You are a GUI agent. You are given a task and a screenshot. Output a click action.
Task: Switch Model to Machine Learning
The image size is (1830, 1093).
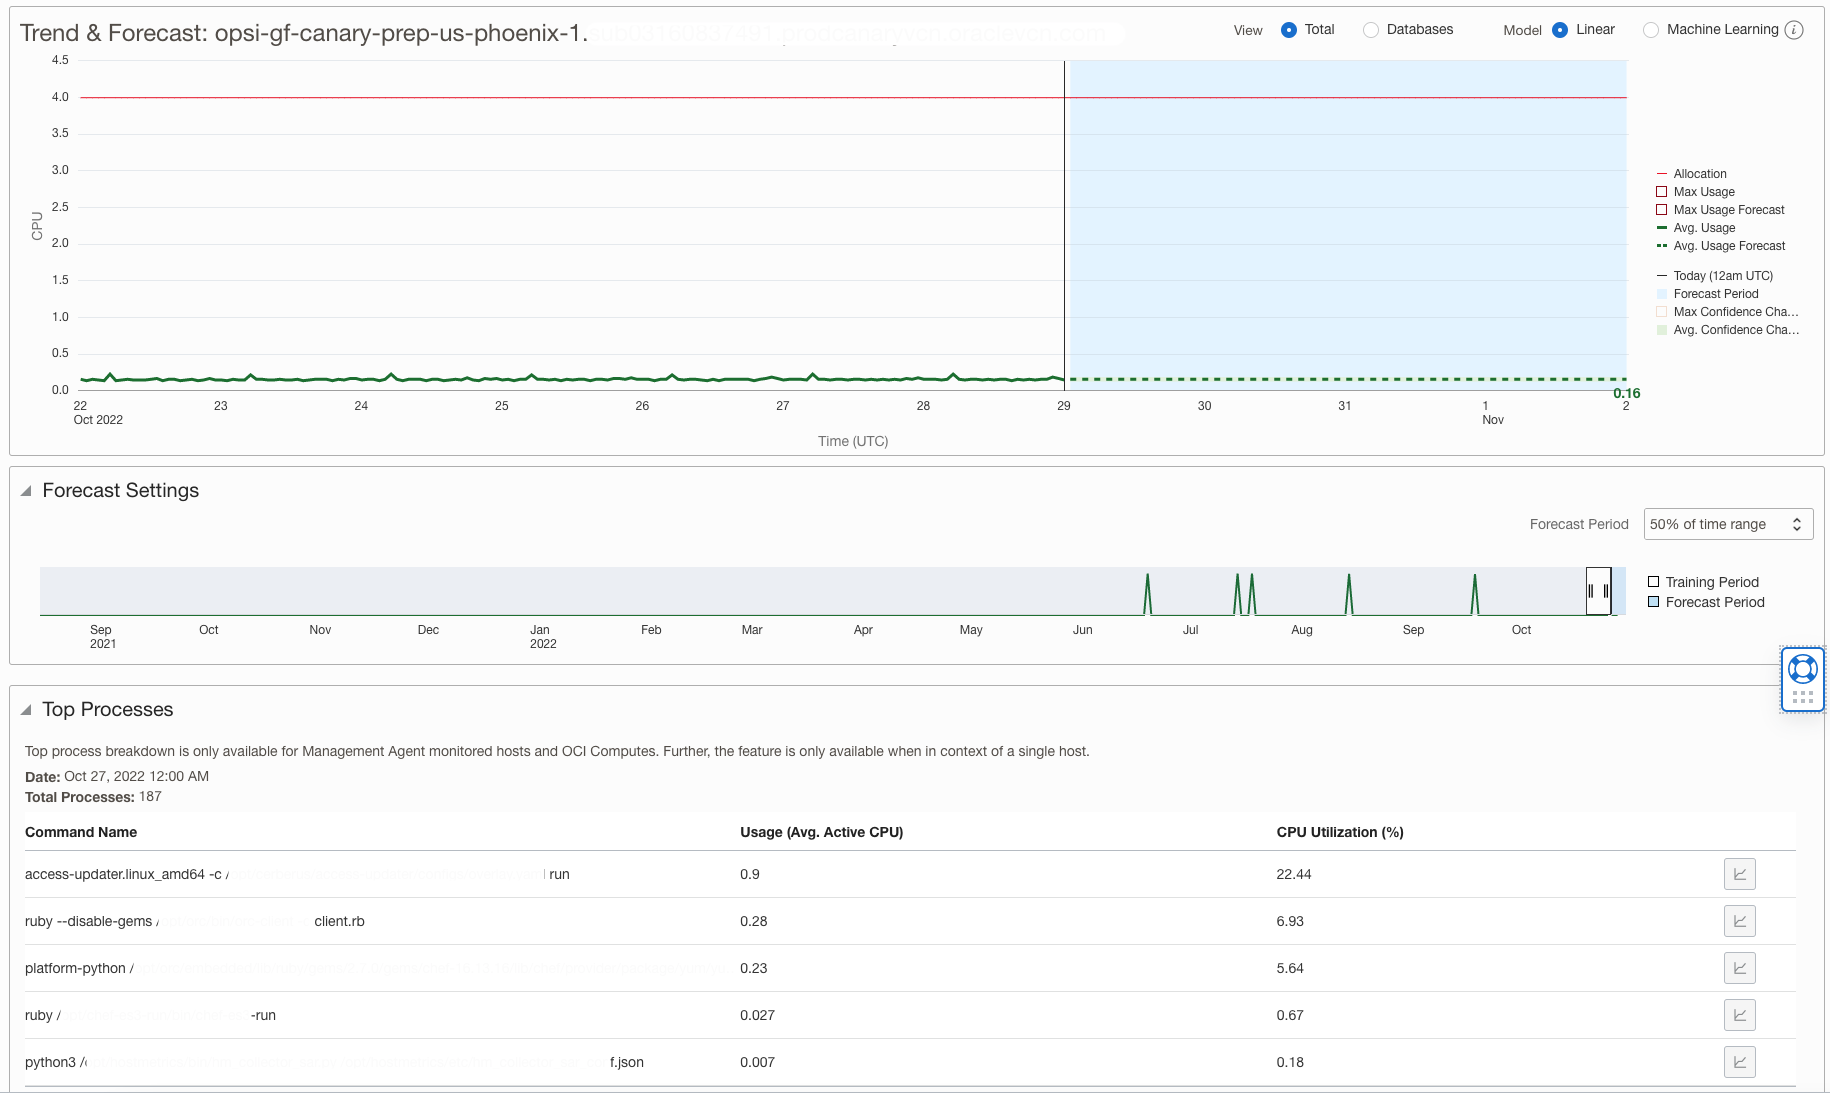point(1649,29)
